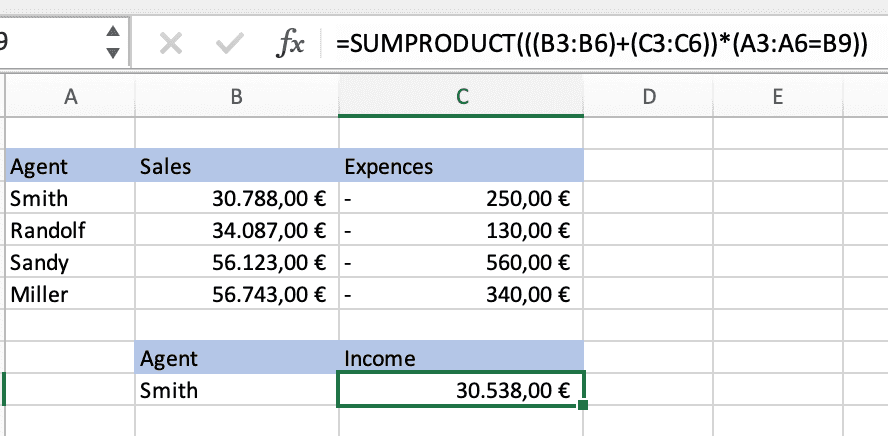Select the column E header
The image size is (888, 436).
(x=777, y=96)
